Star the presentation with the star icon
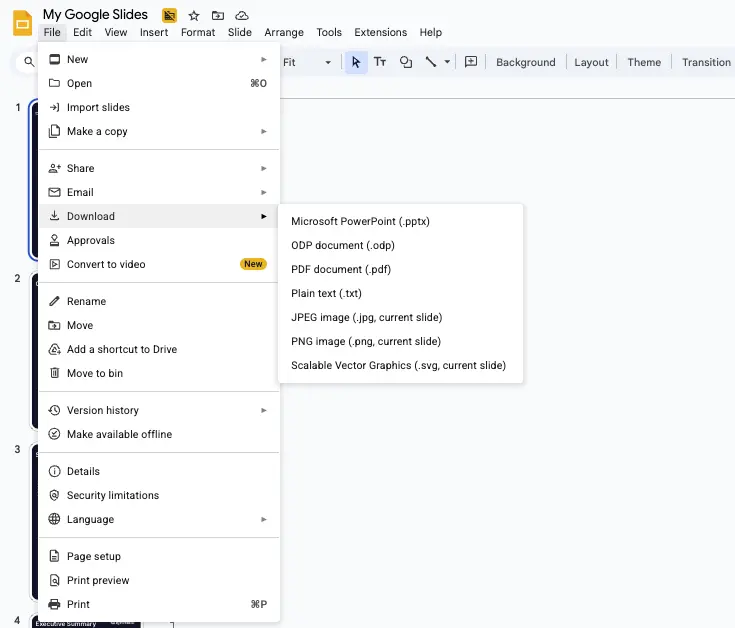The height and width of the screenshot is (628, 735). (194, 16)
